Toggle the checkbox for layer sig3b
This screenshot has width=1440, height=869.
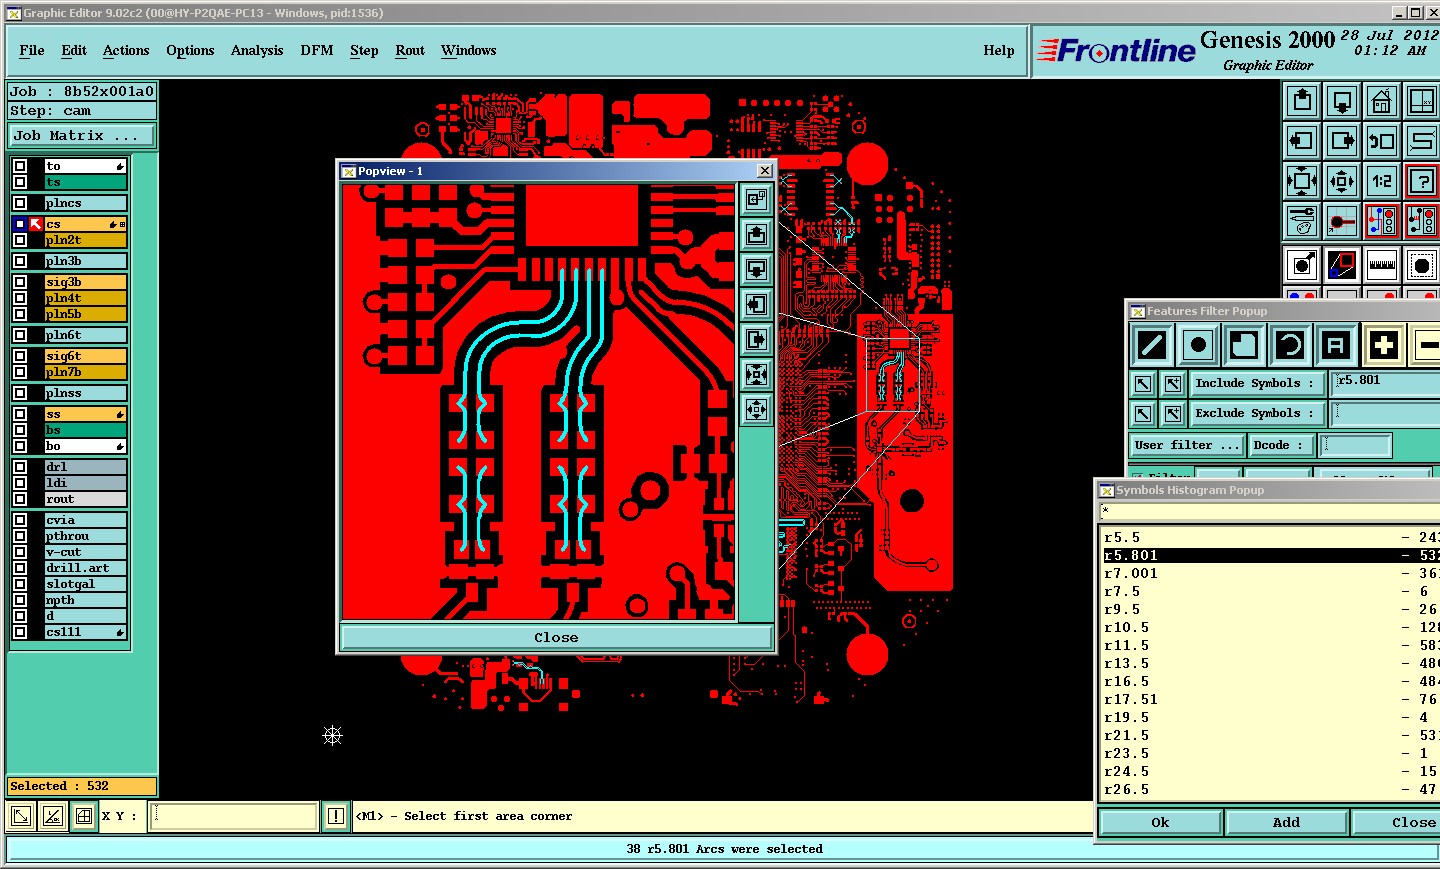pos(20,282)
